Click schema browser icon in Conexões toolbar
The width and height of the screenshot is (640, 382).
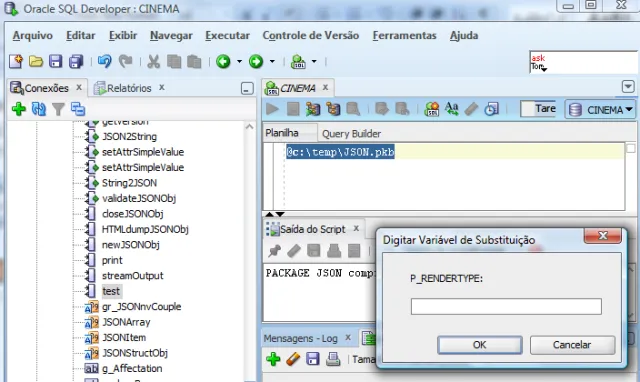[x=78, y=109]
